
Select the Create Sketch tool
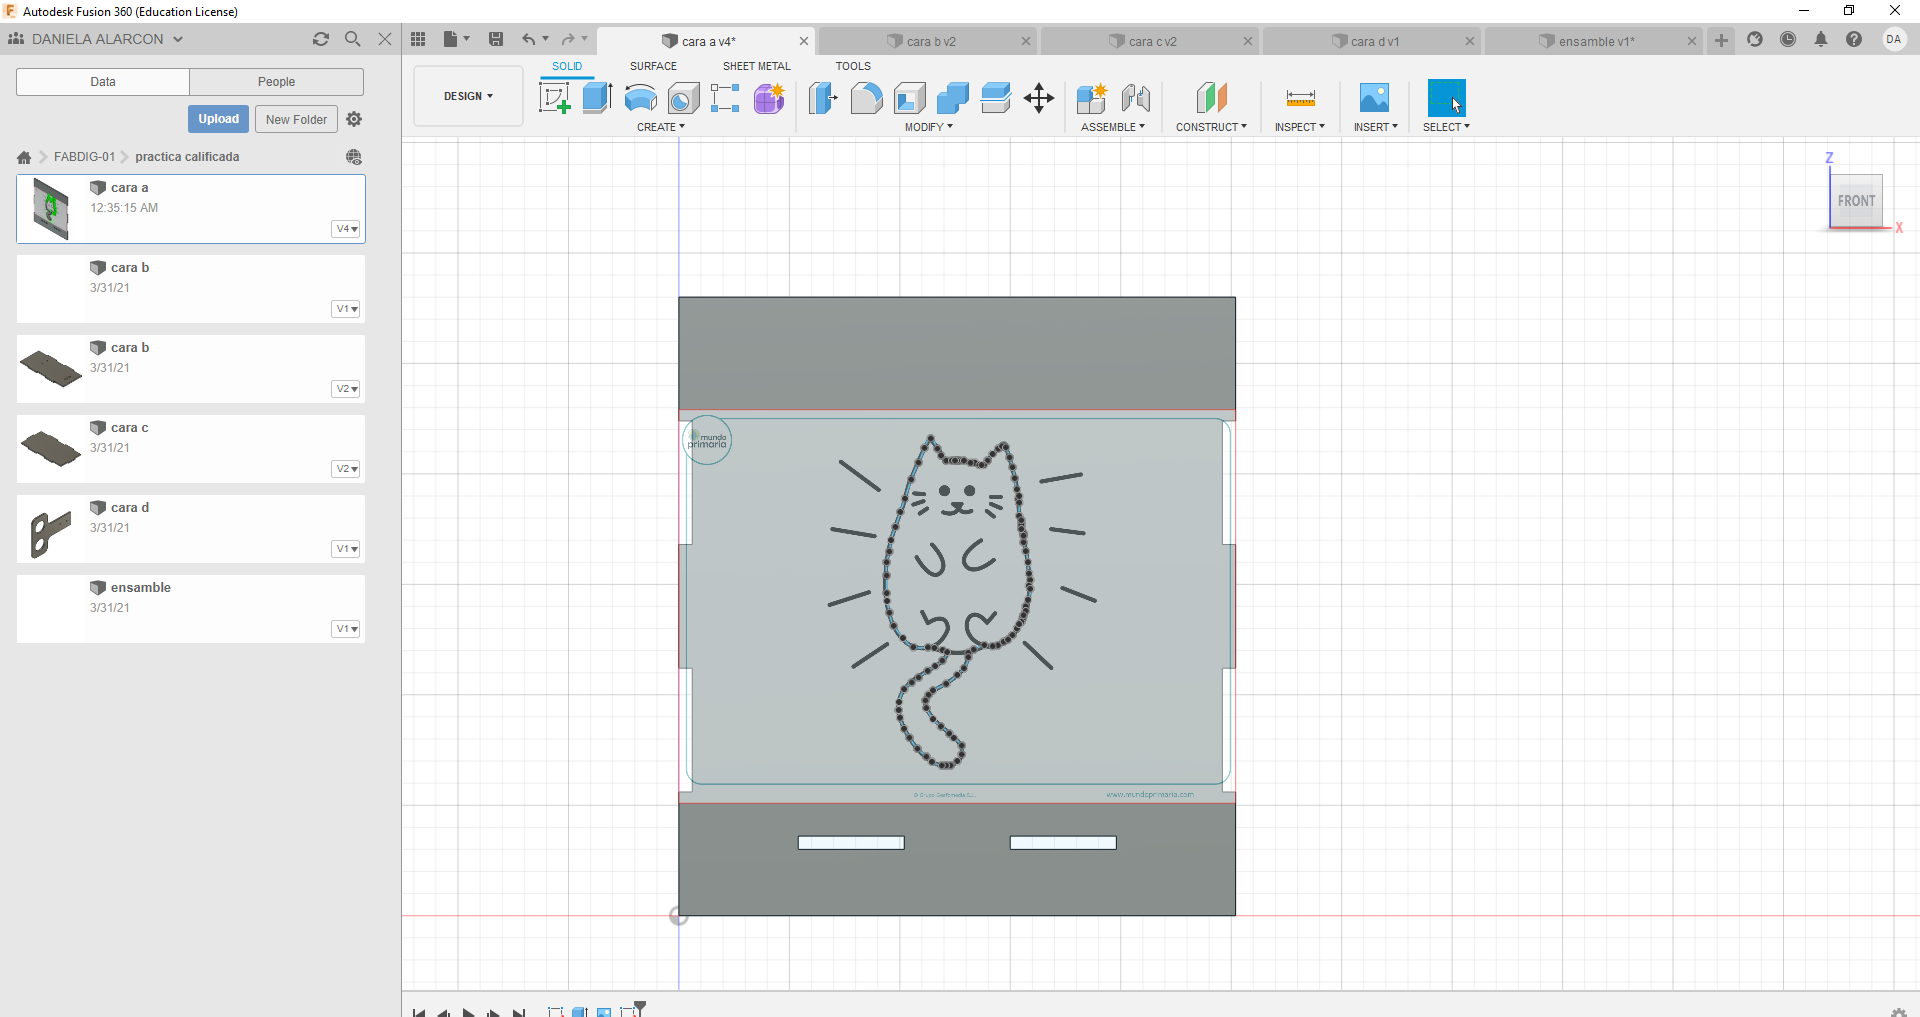tap(554, 98)
